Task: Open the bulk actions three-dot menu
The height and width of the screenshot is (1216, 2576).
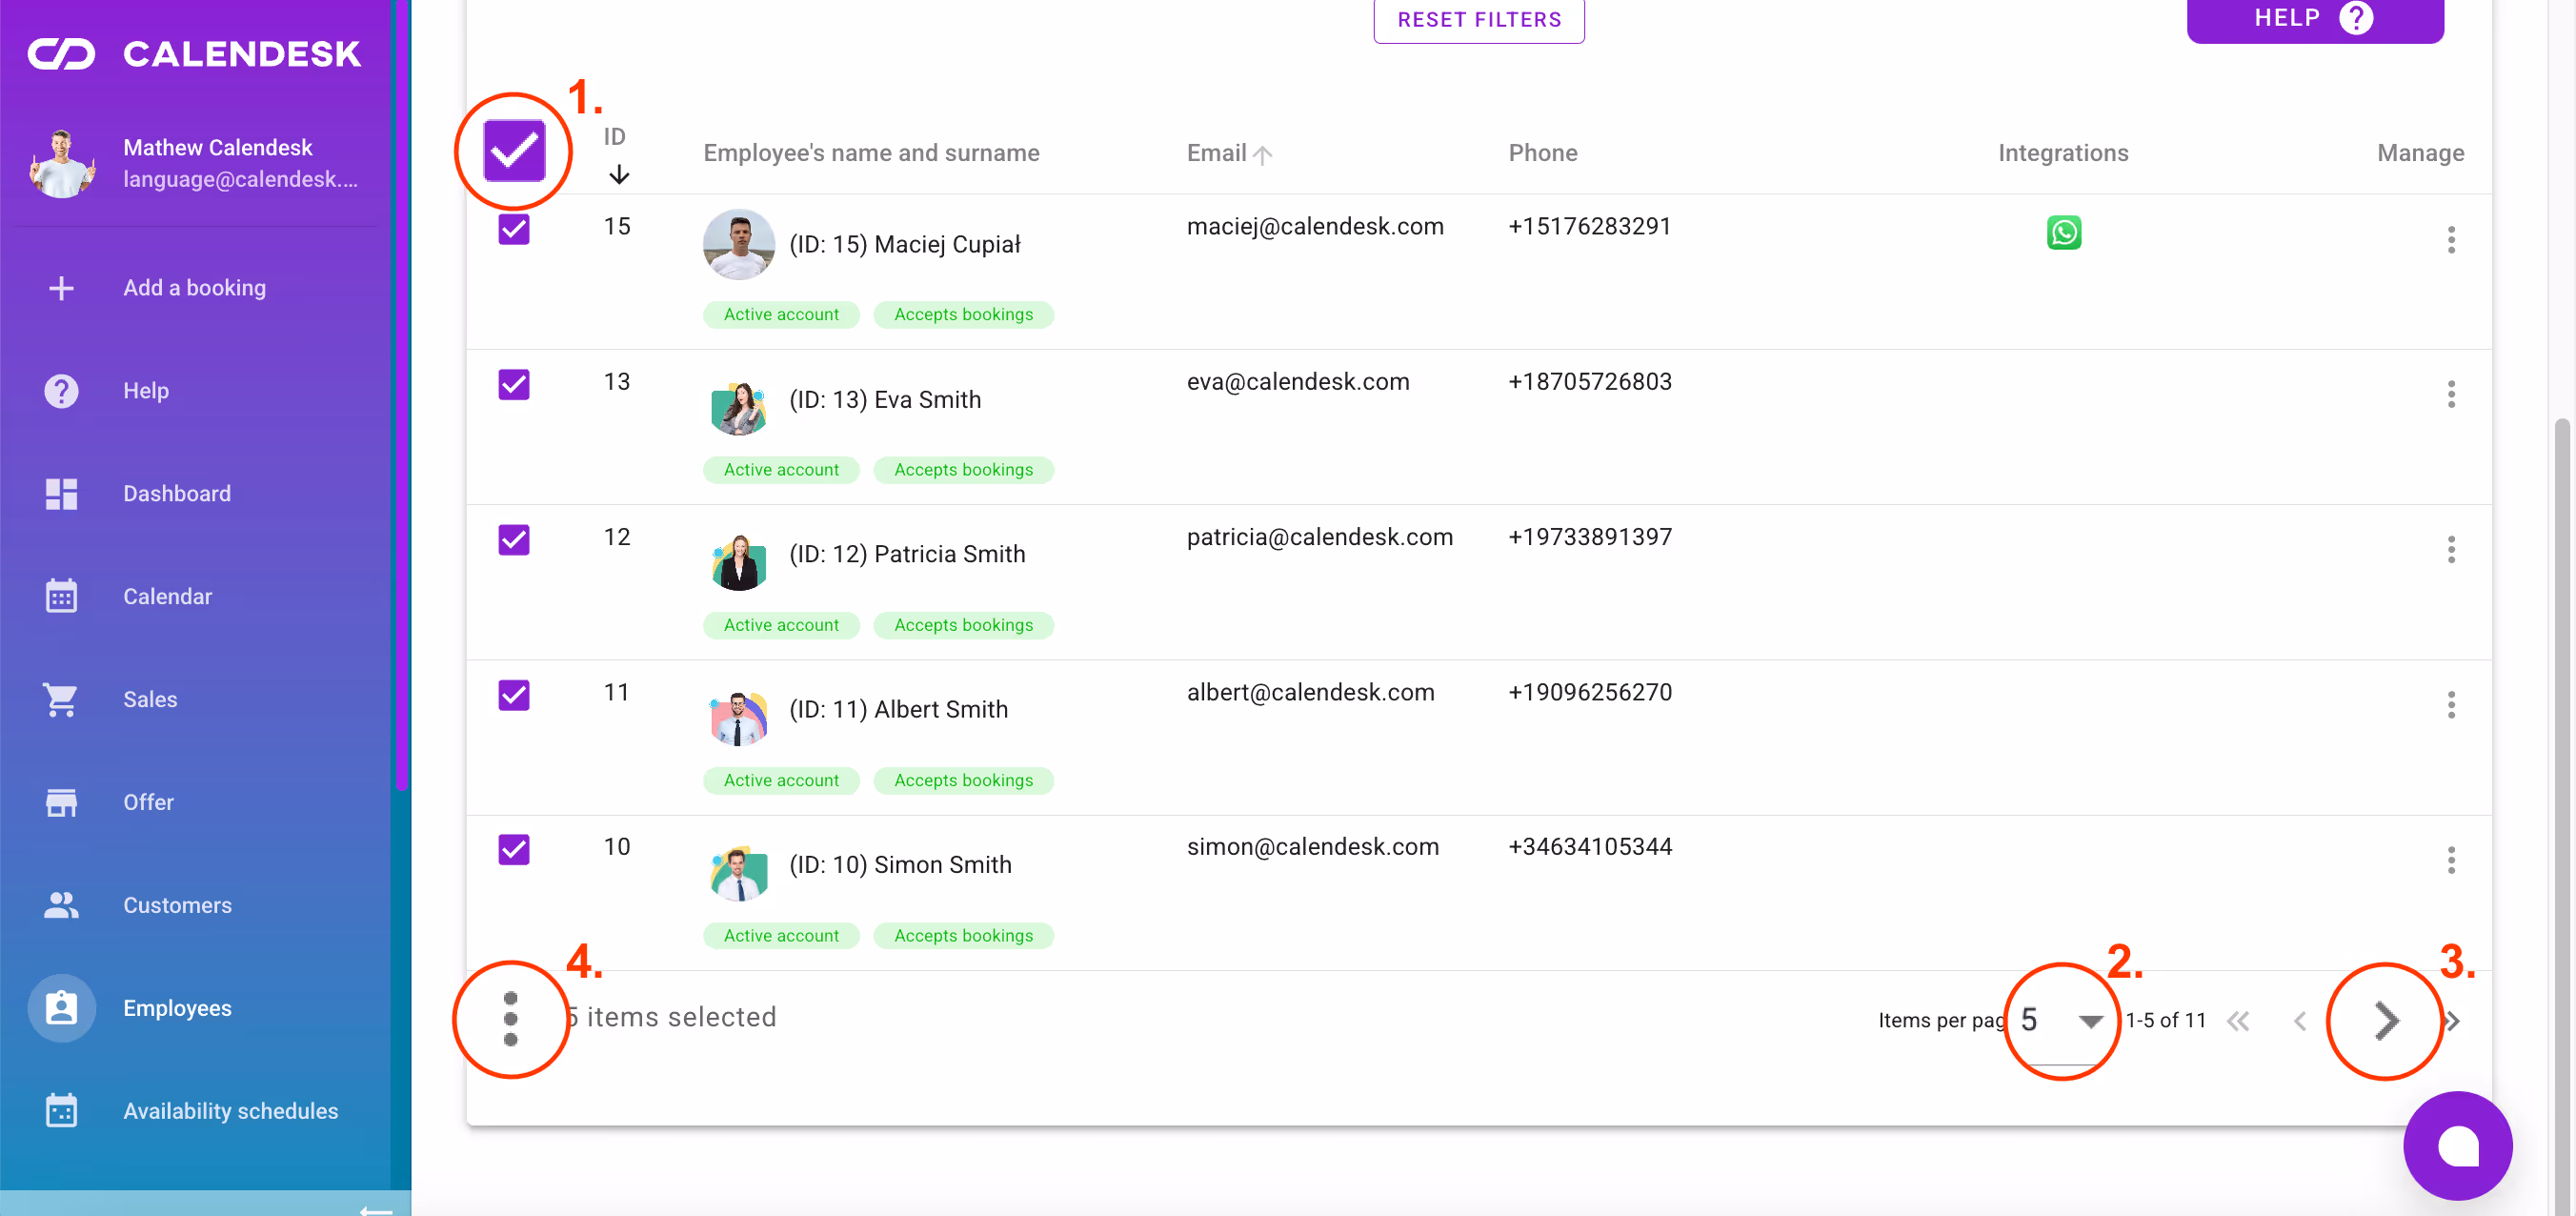Action: coord(511,1020)
